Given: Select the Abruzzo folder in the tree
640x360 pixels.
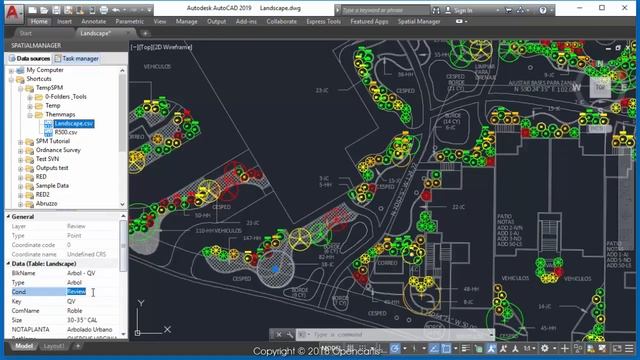Looking at the screenshot, I should coord(46,203).
